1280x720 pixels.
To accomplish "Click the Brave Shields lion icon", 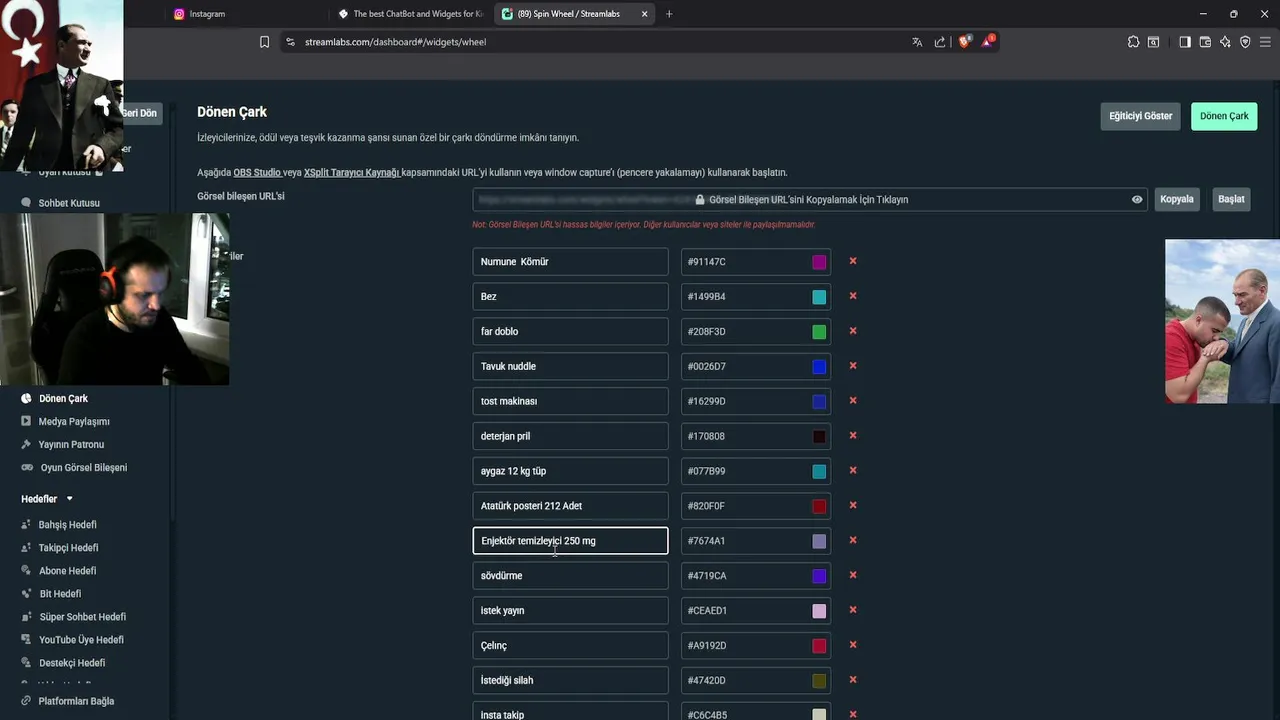I will coord(964,42).
